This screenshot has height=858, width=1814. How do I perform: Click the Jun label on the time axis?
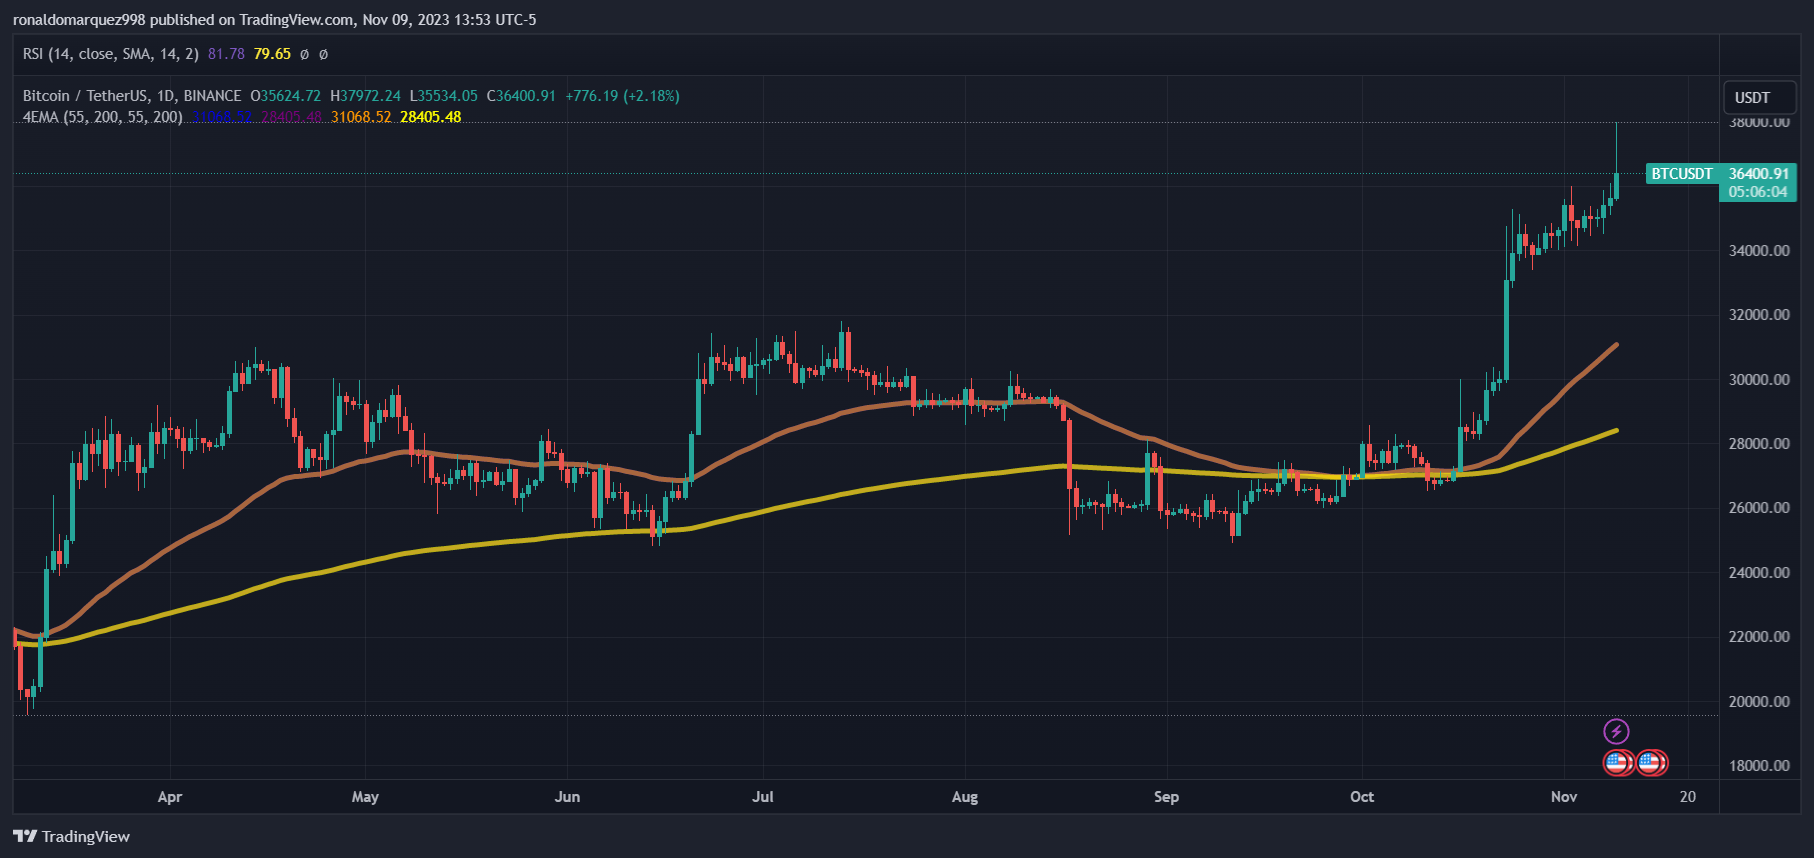click(x=567, y=797)
